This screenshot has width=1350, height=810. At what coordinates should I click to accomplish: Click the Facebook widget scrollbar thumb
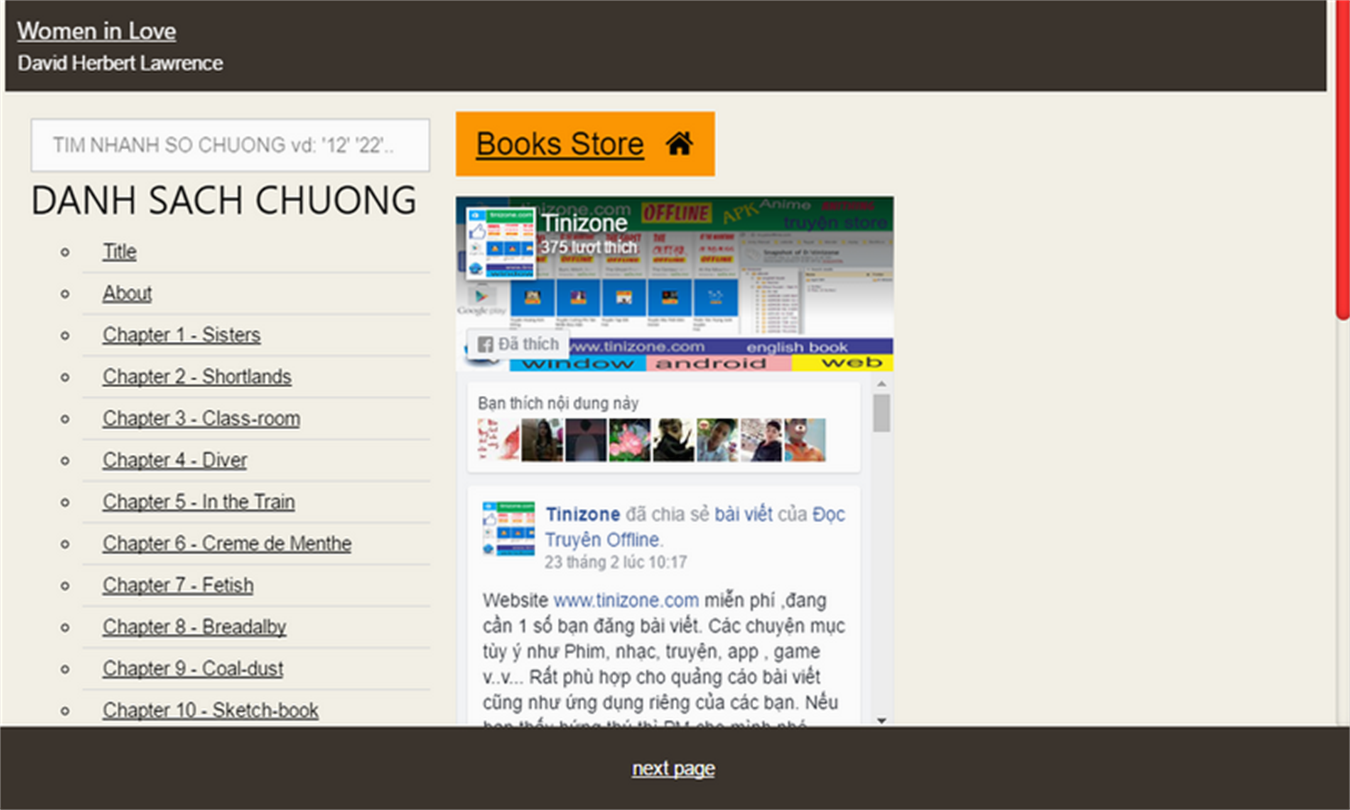click(881, 412)
